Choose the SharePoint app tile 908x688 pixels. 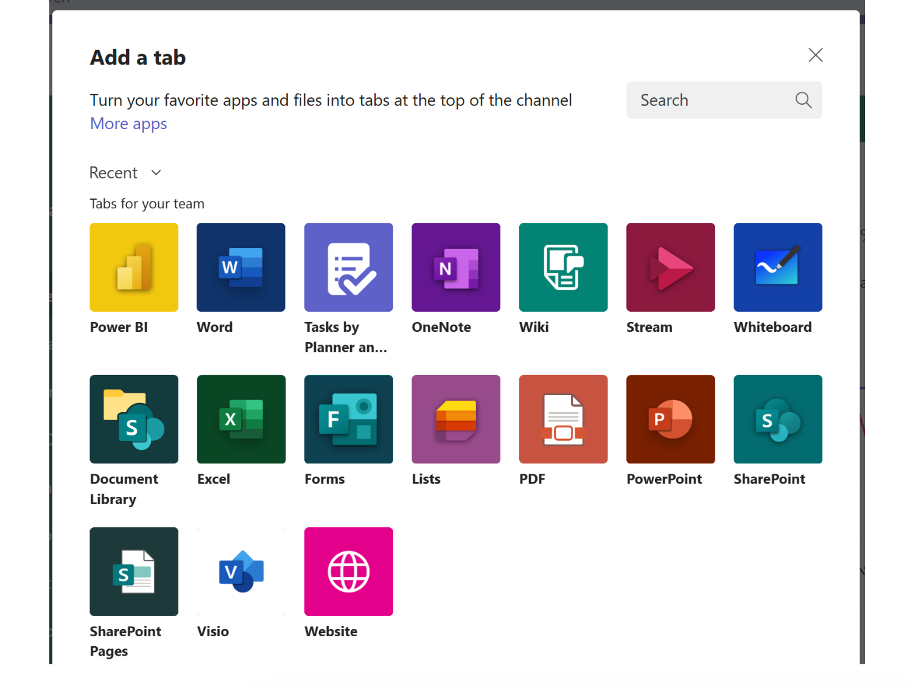[x=778, y=419]
